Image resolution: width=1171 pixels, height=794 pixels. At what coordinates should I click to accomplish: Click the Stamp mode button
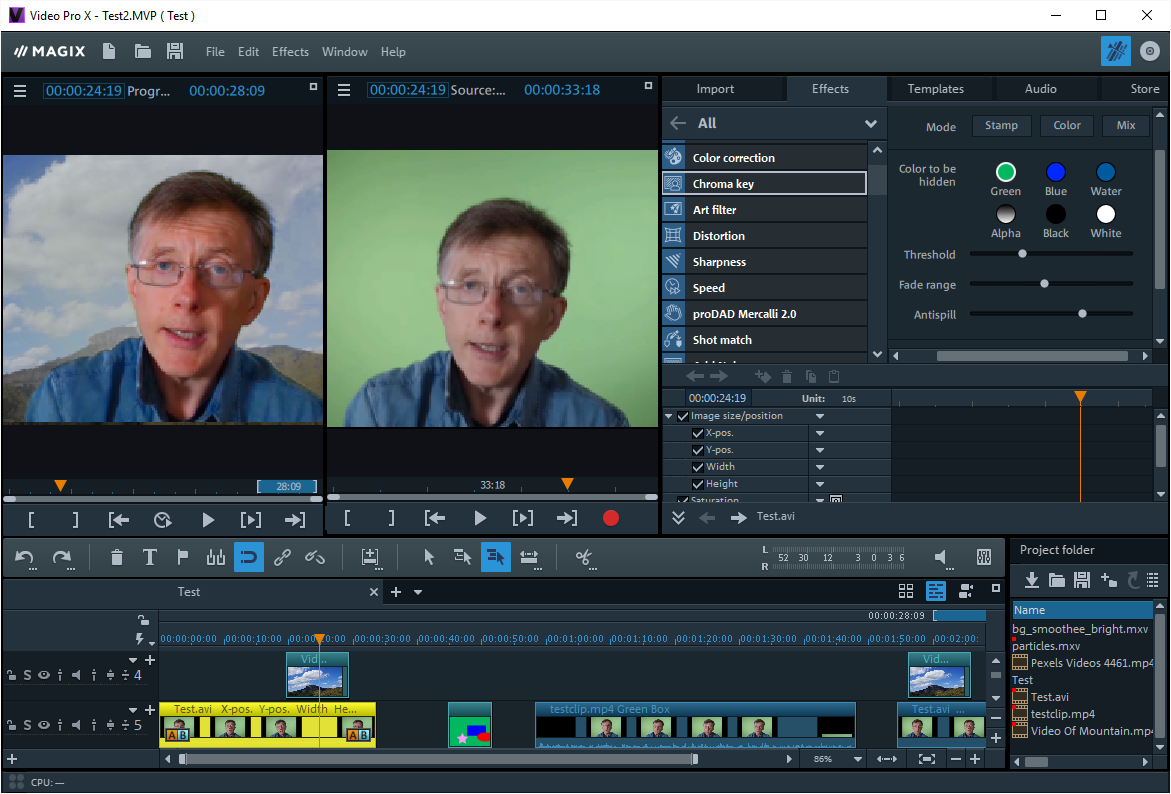coord(1001,125)
